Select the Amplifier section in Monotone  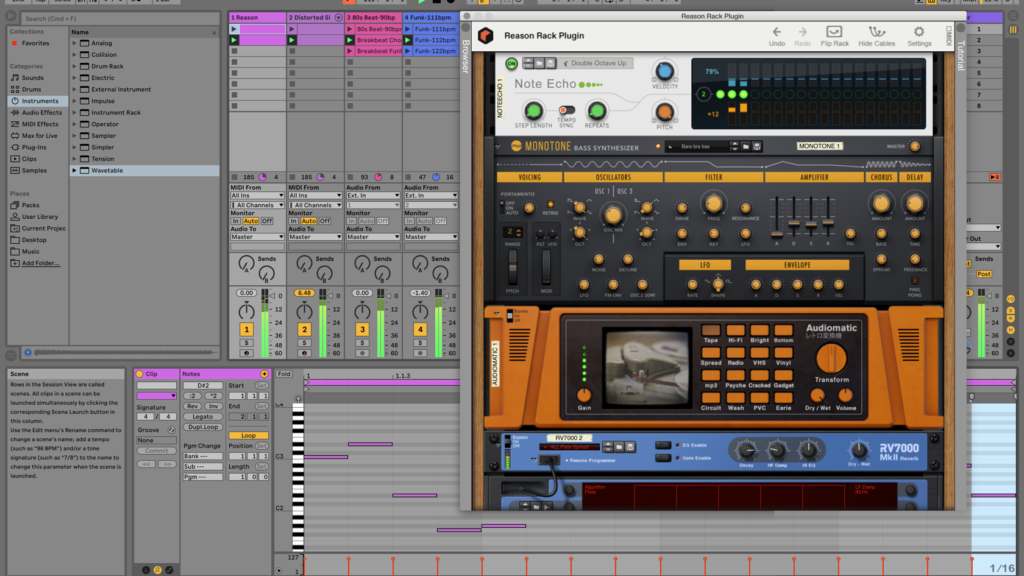pos(814,177)
